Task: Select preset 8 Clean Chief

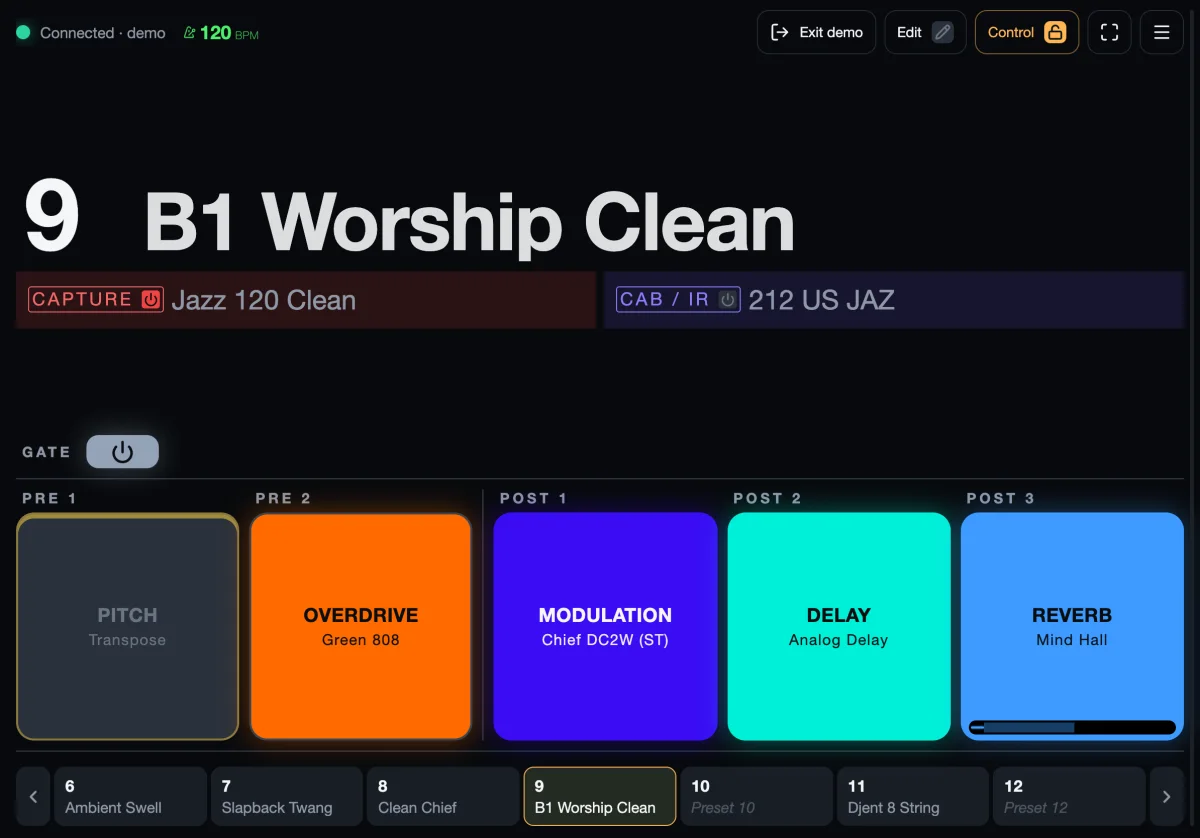Action: point(443,797)
